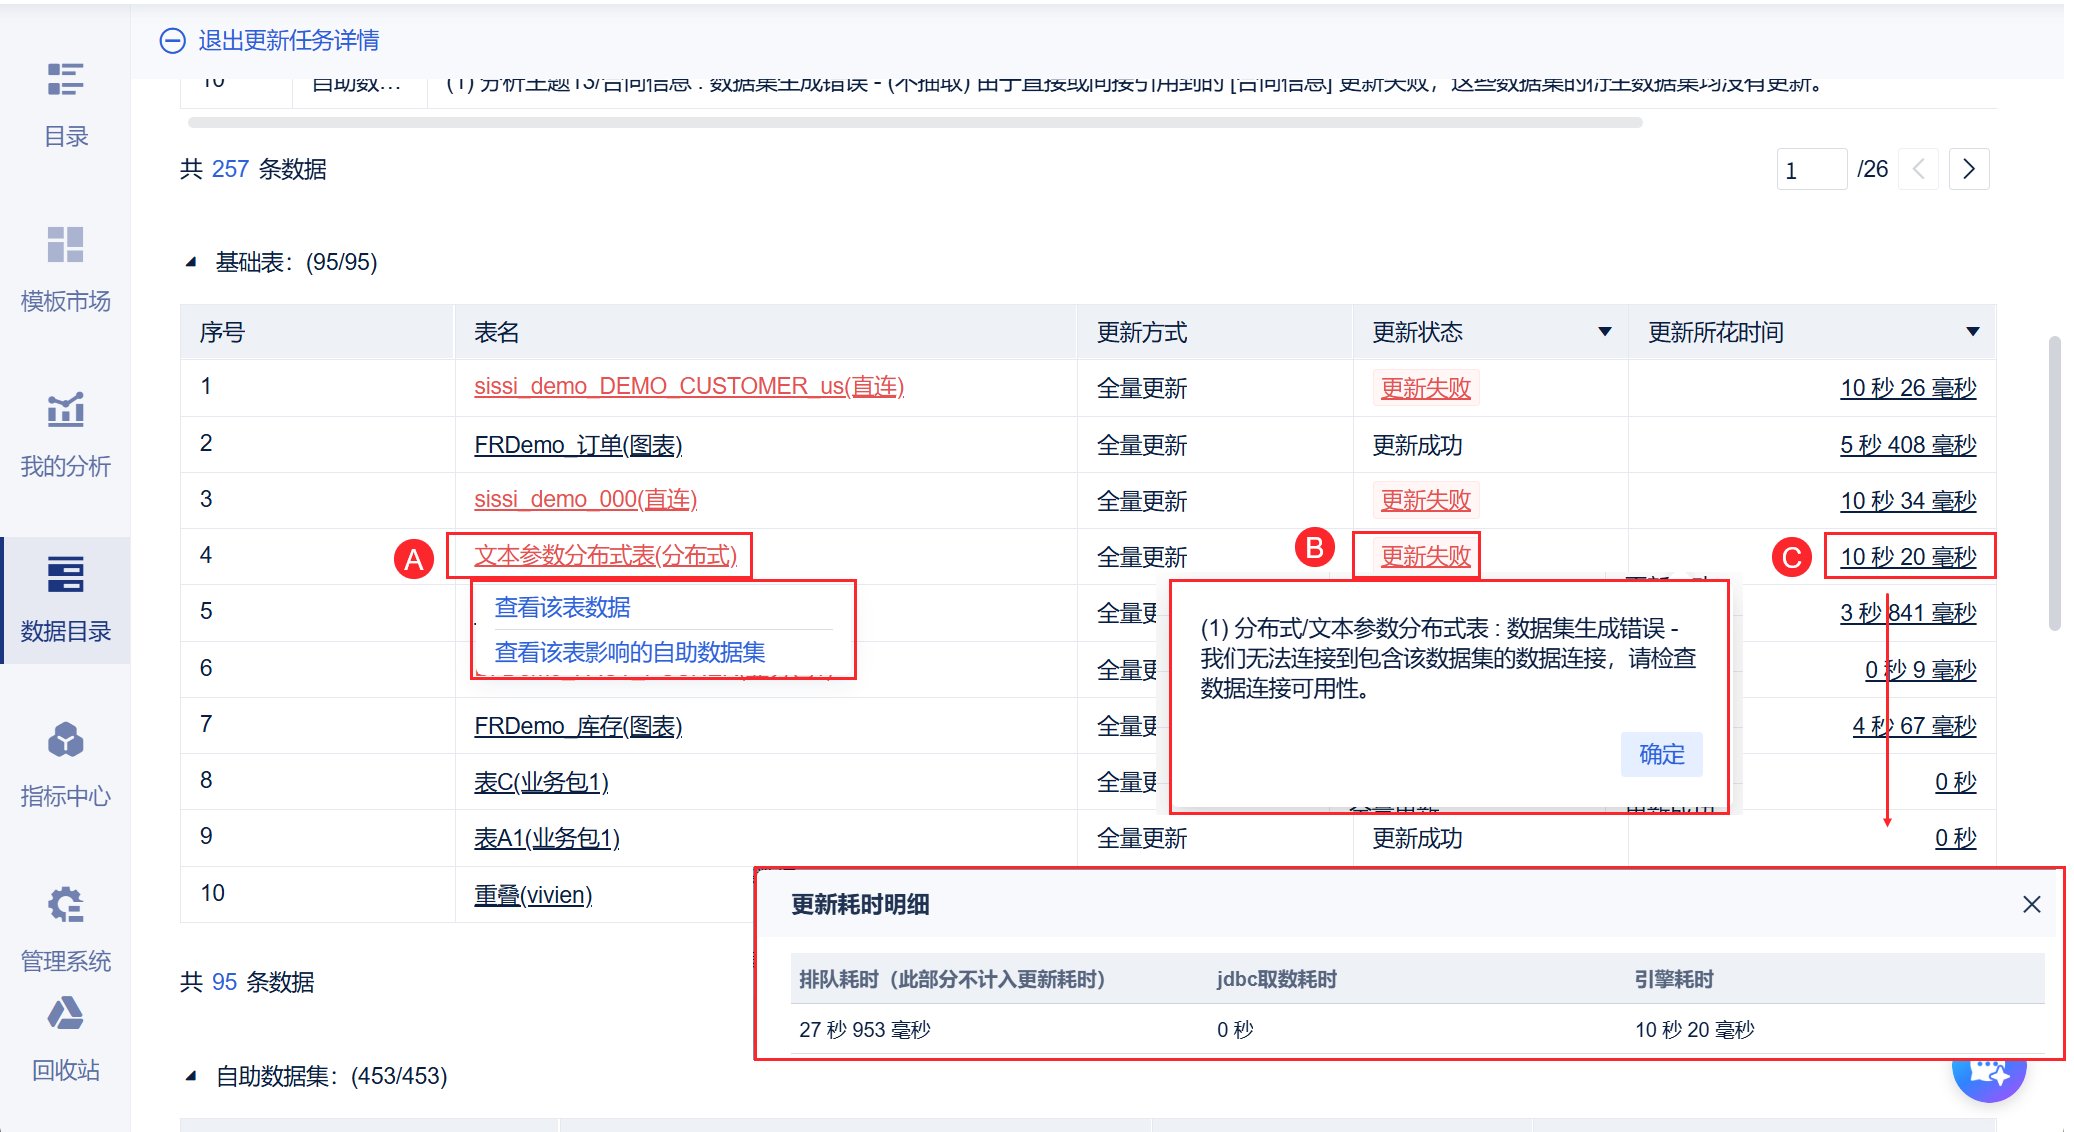This screenshot has width=2074, height=1132.
Task: Open 更新所花时间 column sort dropdown
Action: click(x=1972, y=332)
